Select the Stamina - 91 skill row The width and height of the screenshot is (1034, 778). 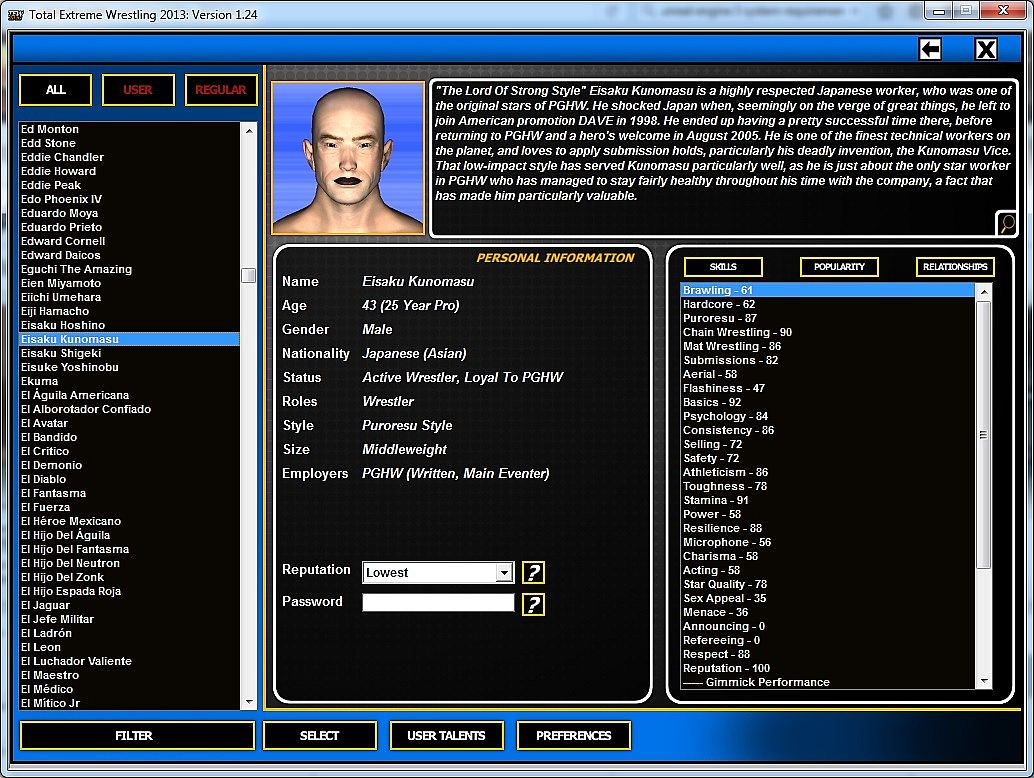tap(828, 500)
